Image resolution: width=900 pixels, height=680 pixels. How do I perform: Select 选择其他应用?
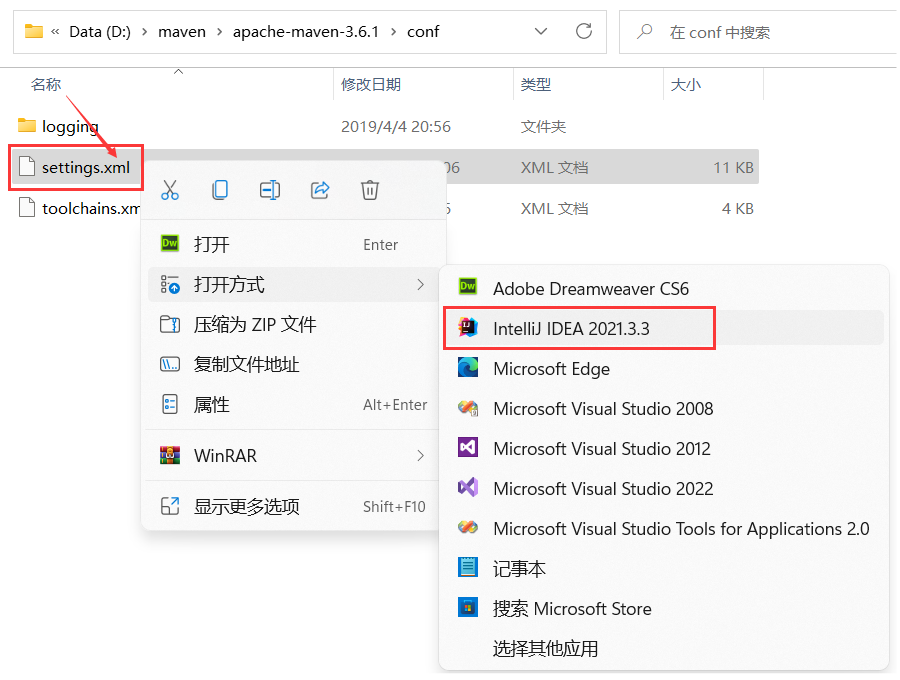664,648
